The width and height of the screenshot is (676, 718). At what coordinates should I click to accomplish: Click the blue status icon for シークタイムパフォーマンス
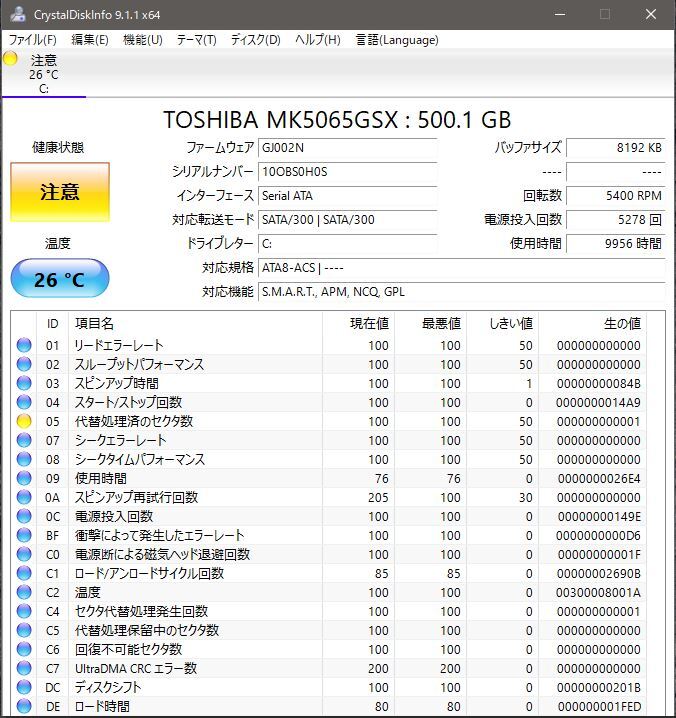click(x=24, y=459)
